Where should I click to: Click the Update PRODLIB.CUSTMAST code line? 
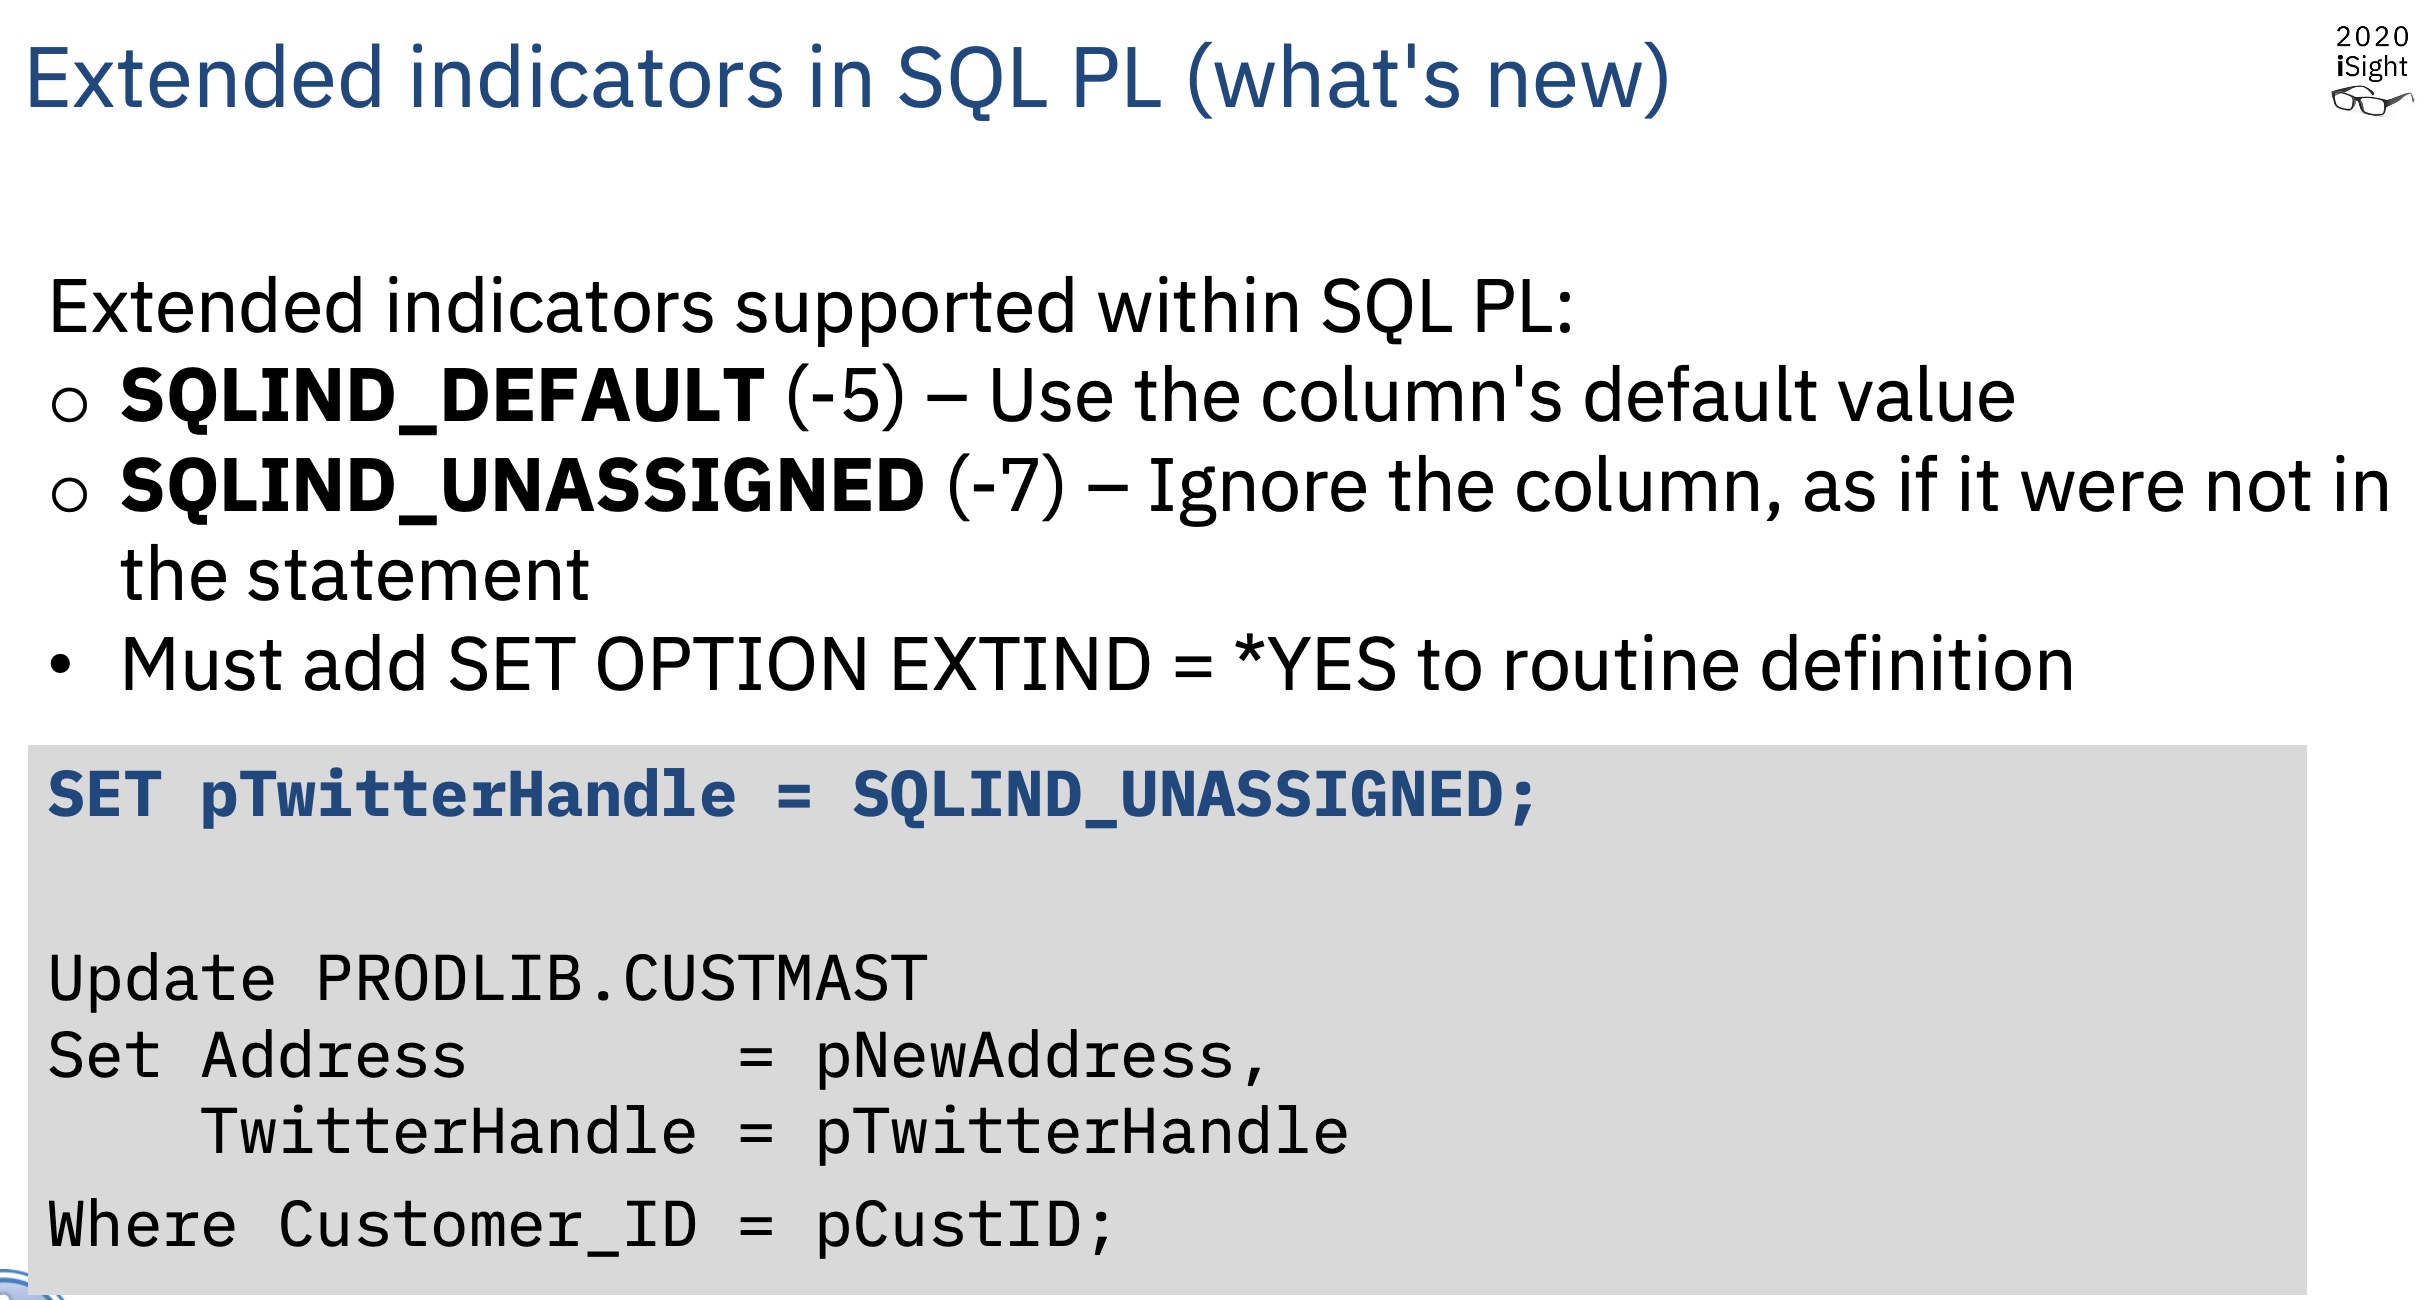[488, 978]
